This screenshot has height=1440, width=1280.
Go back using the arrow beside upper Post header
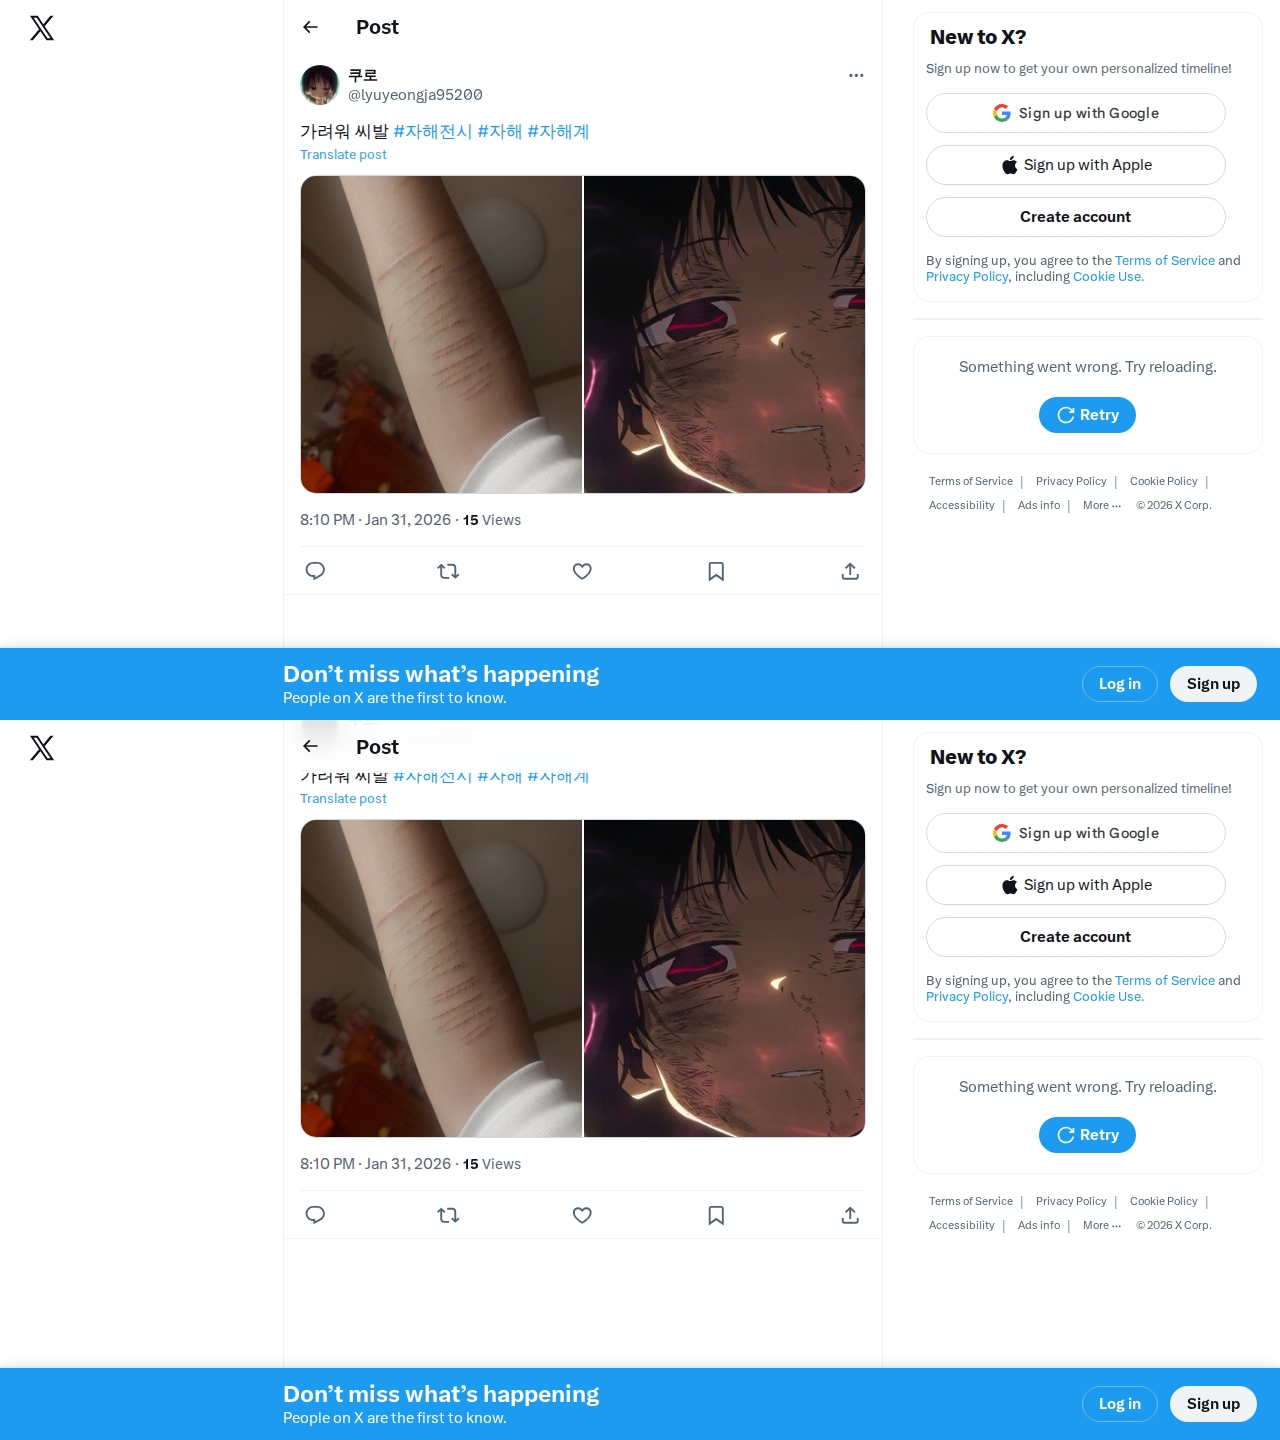(x=310, y=27)
